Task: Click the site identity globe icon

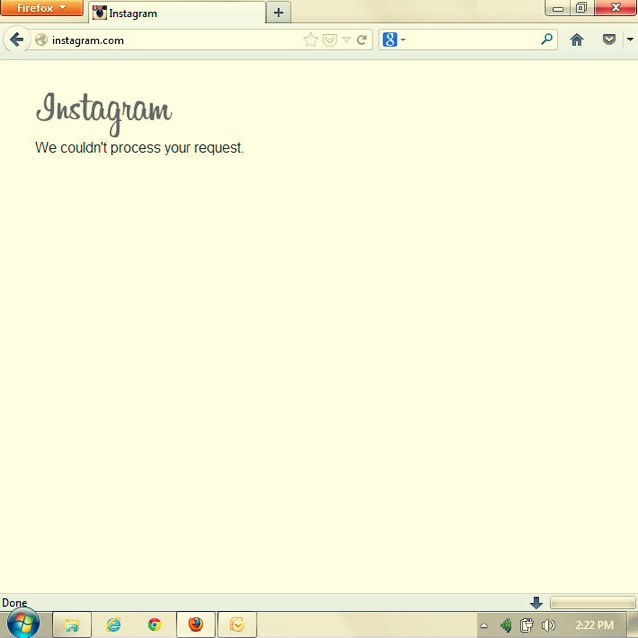Action: point(42,40)
